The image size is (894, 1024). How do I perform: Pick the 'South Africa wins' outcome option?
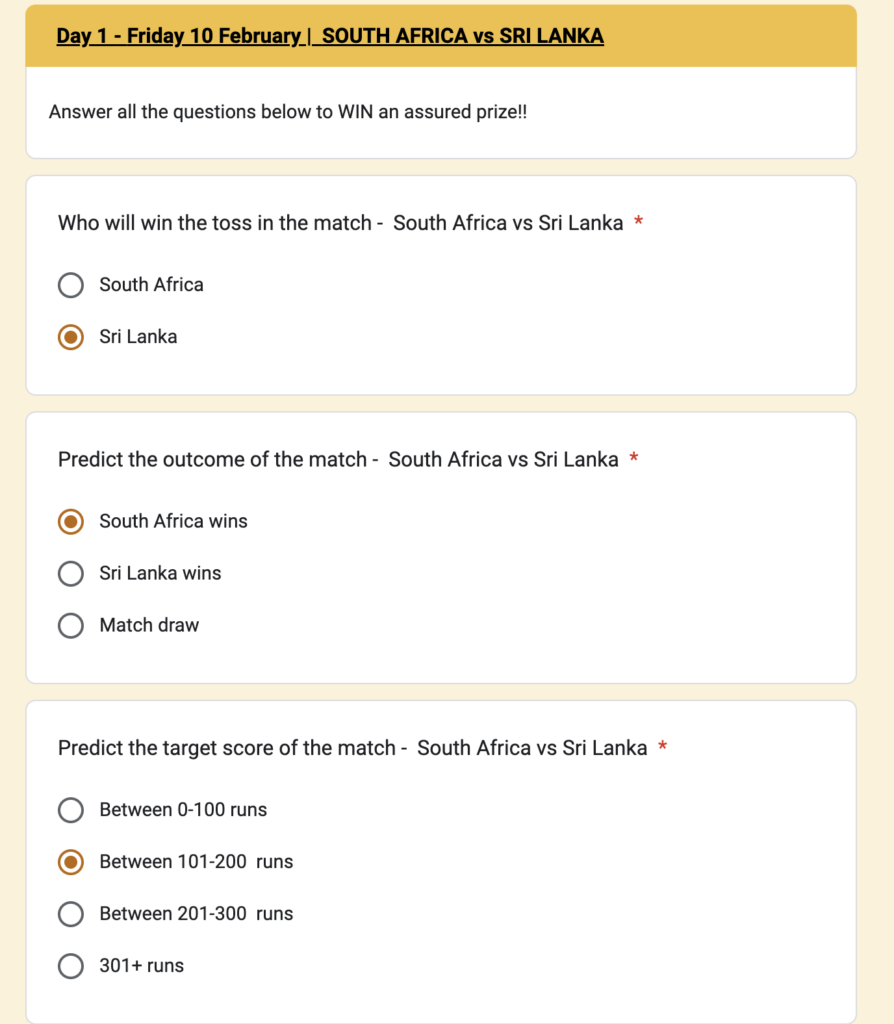(71, 521)
